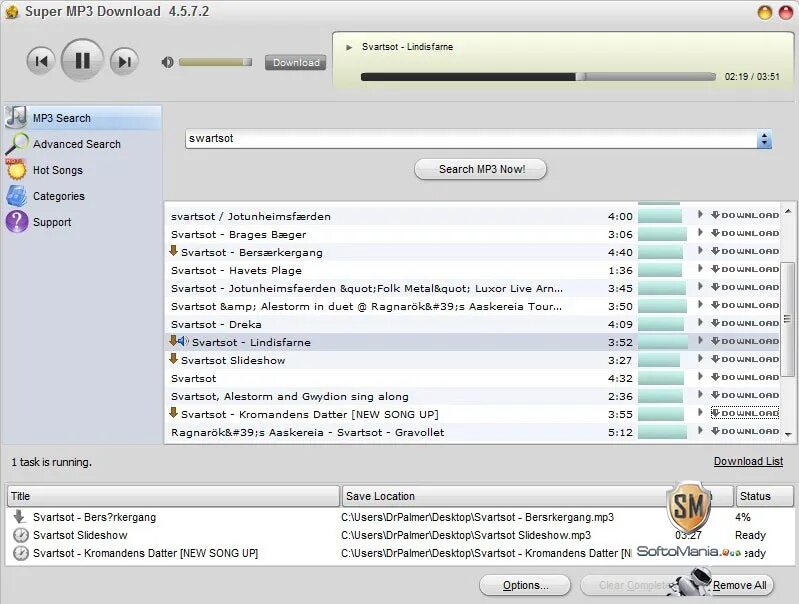Open the Hot Songs section

58,170
